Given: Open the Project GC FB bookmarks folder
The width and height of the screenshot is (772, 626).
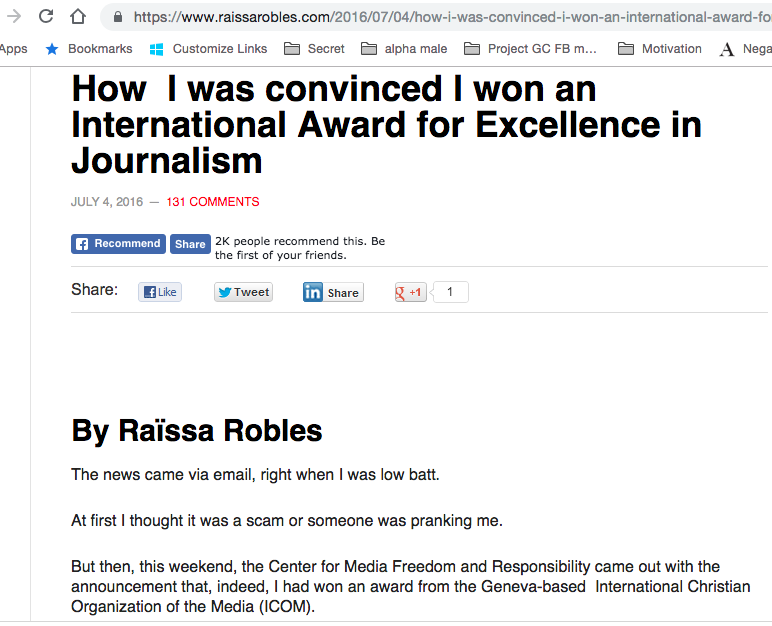Looking at the screenshot, I should pyautogui.click(x=531, y=49).
